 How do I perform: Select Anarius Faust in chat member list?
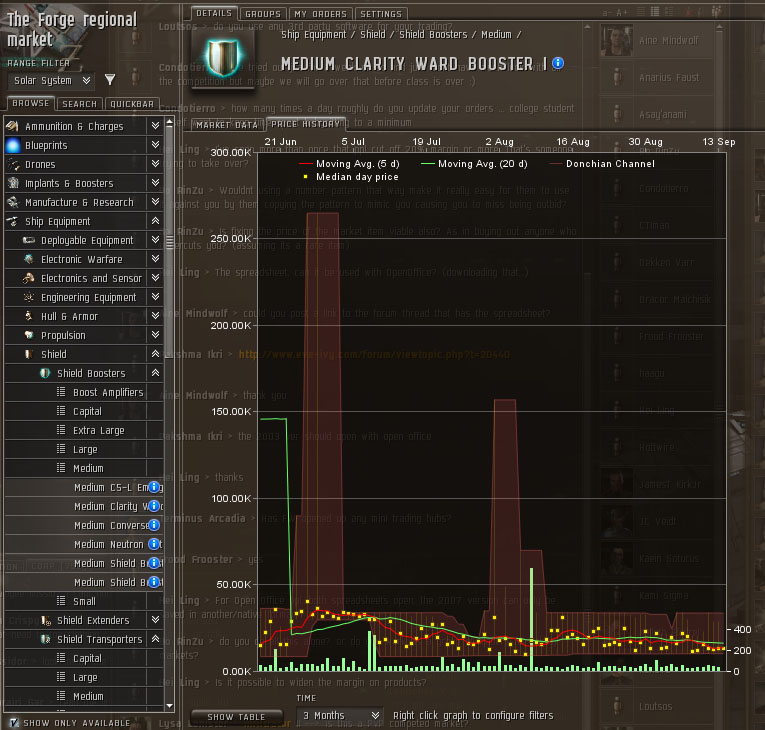click(x=656, y=77)
